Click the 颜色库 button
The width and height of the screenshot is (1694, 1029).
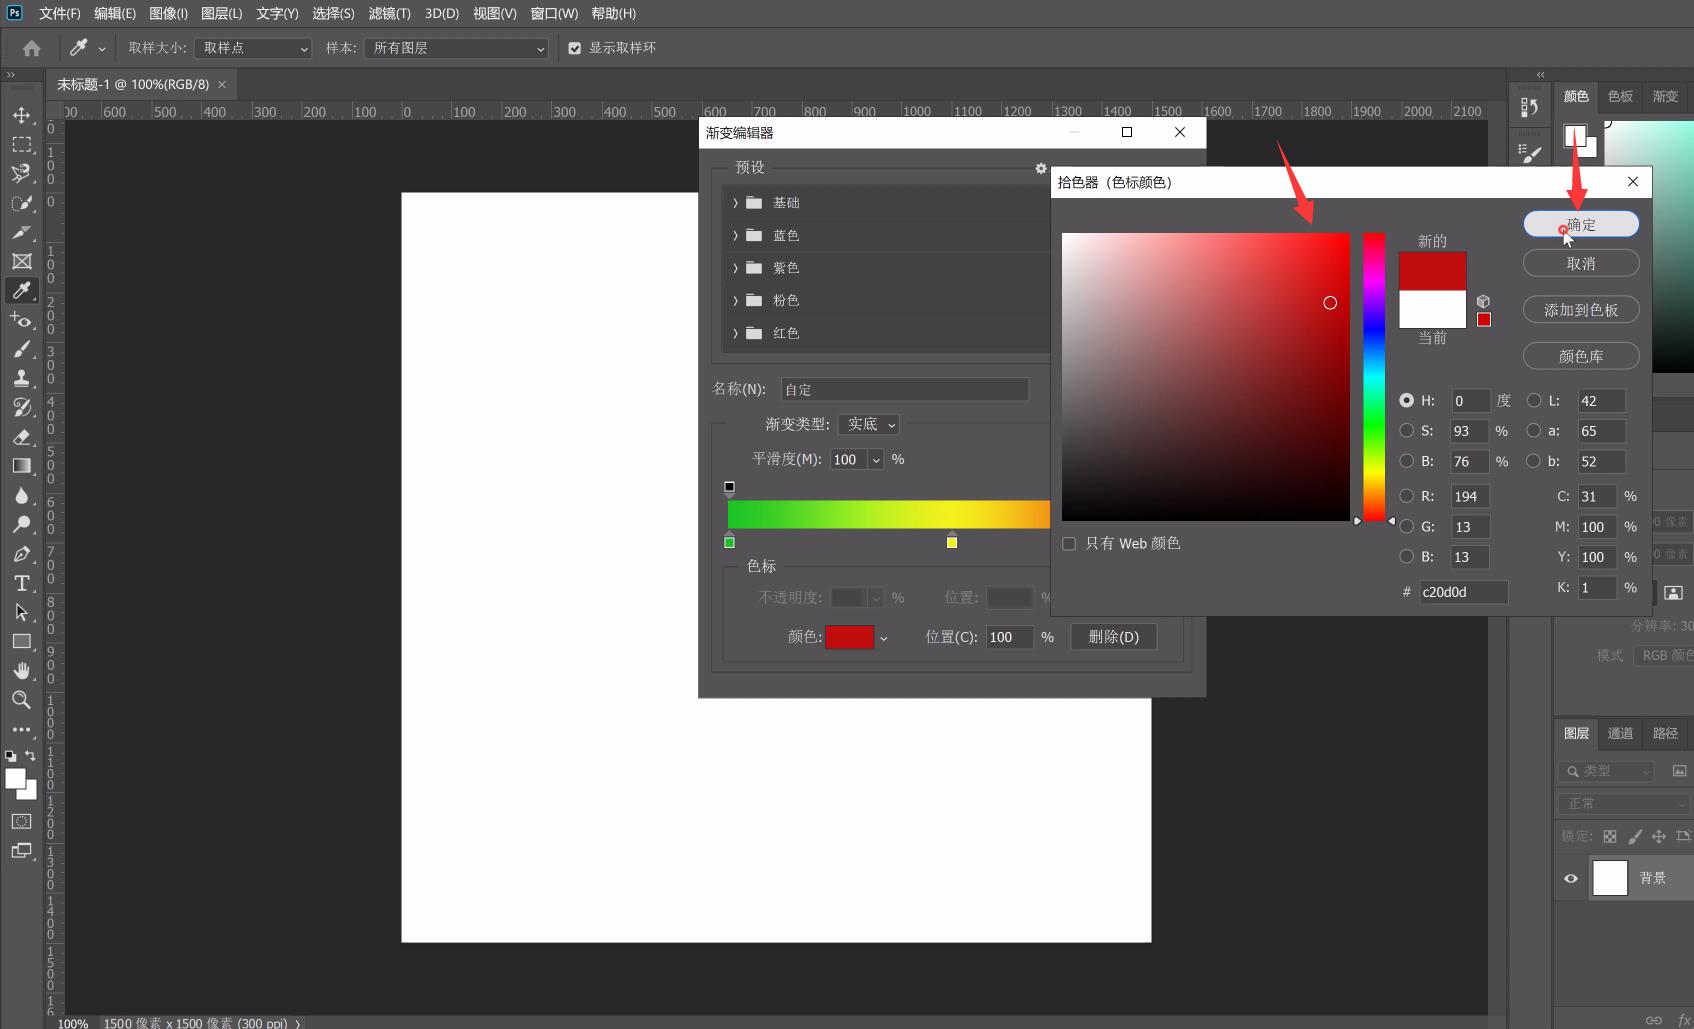tap(1581, 356)
